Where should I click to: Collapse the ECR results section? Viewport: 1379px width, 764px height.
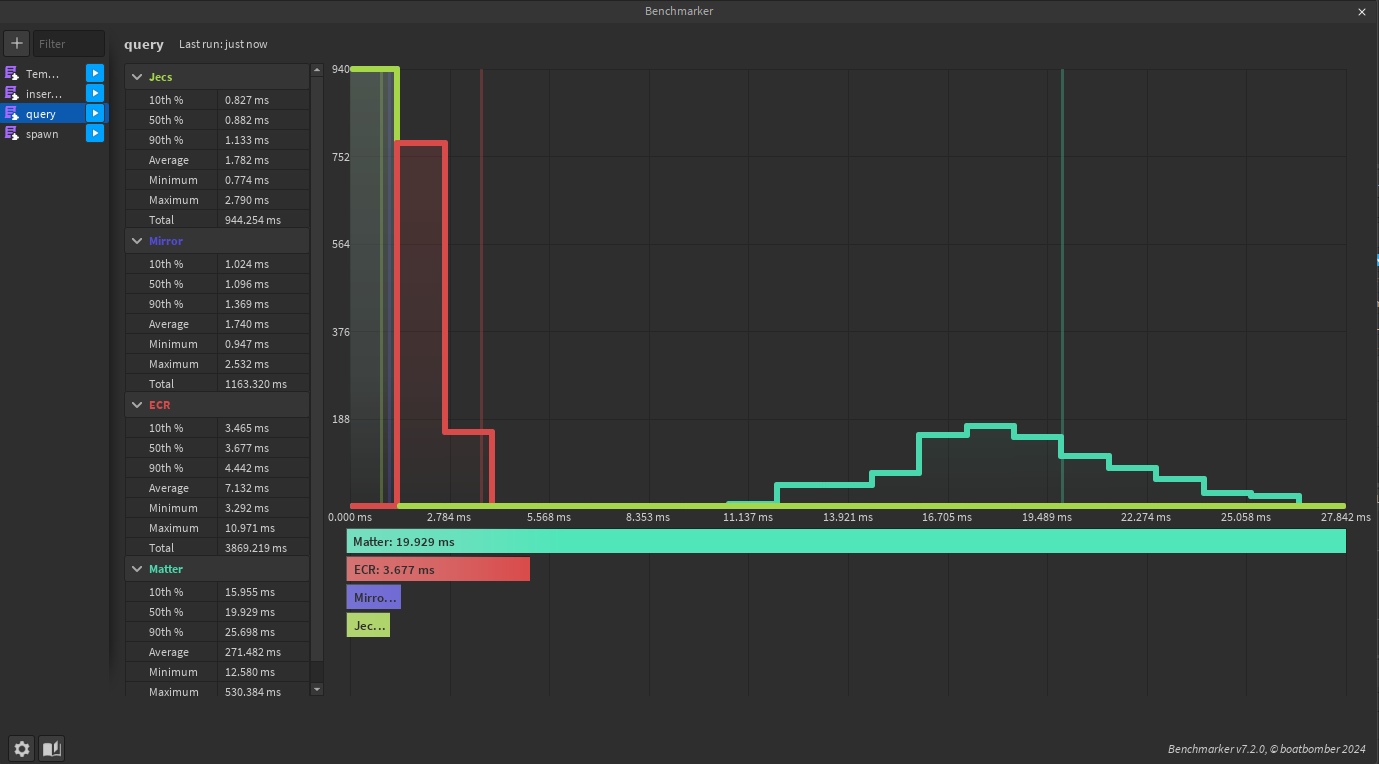click(137, 405)
